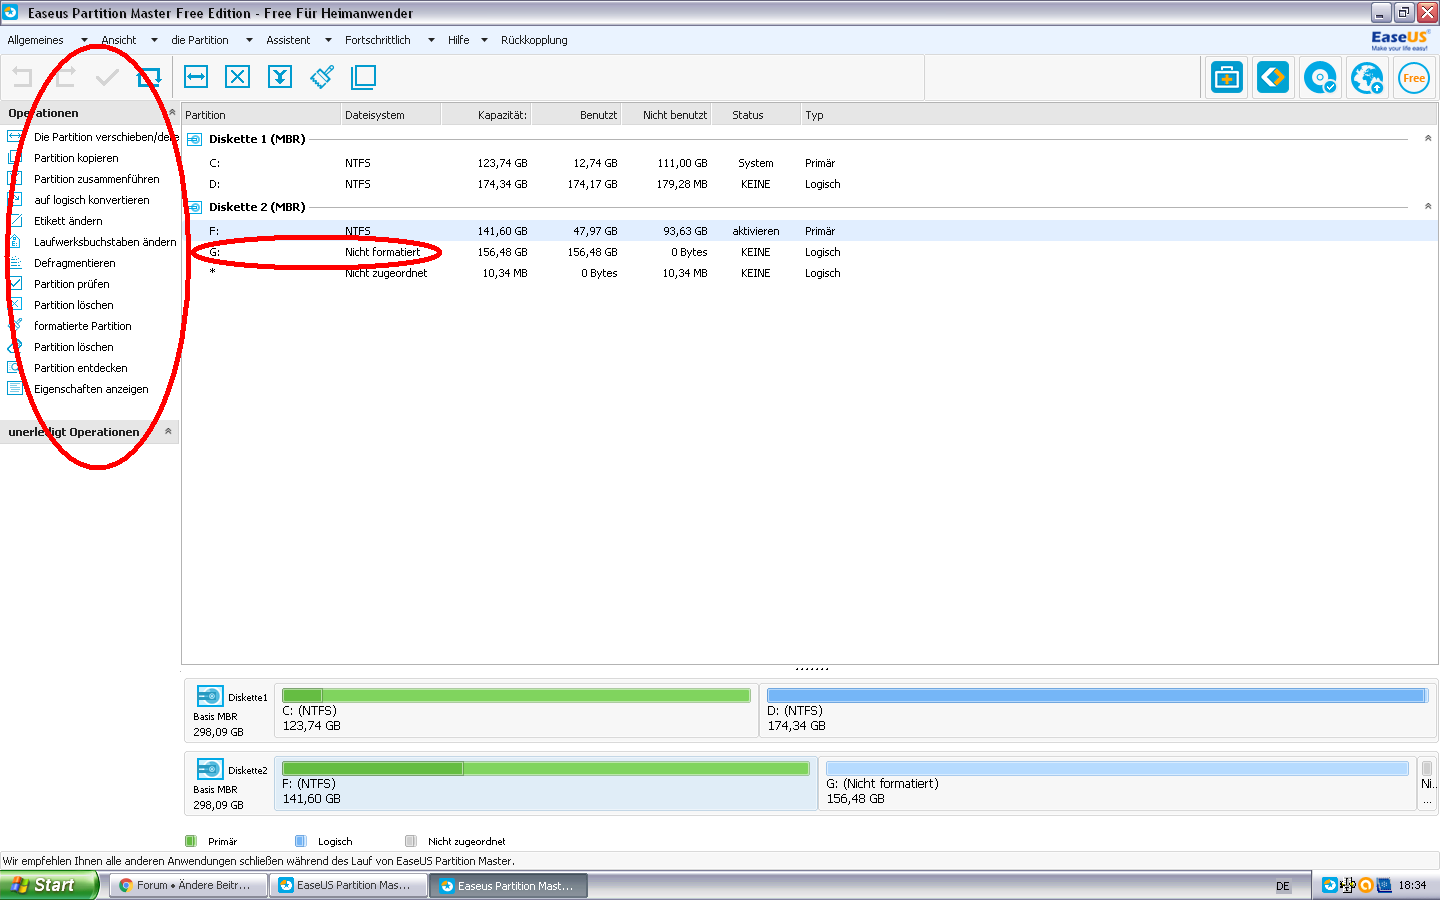Click the round Free button icon
1440x900 pixels.
[x=1414, y=77]
